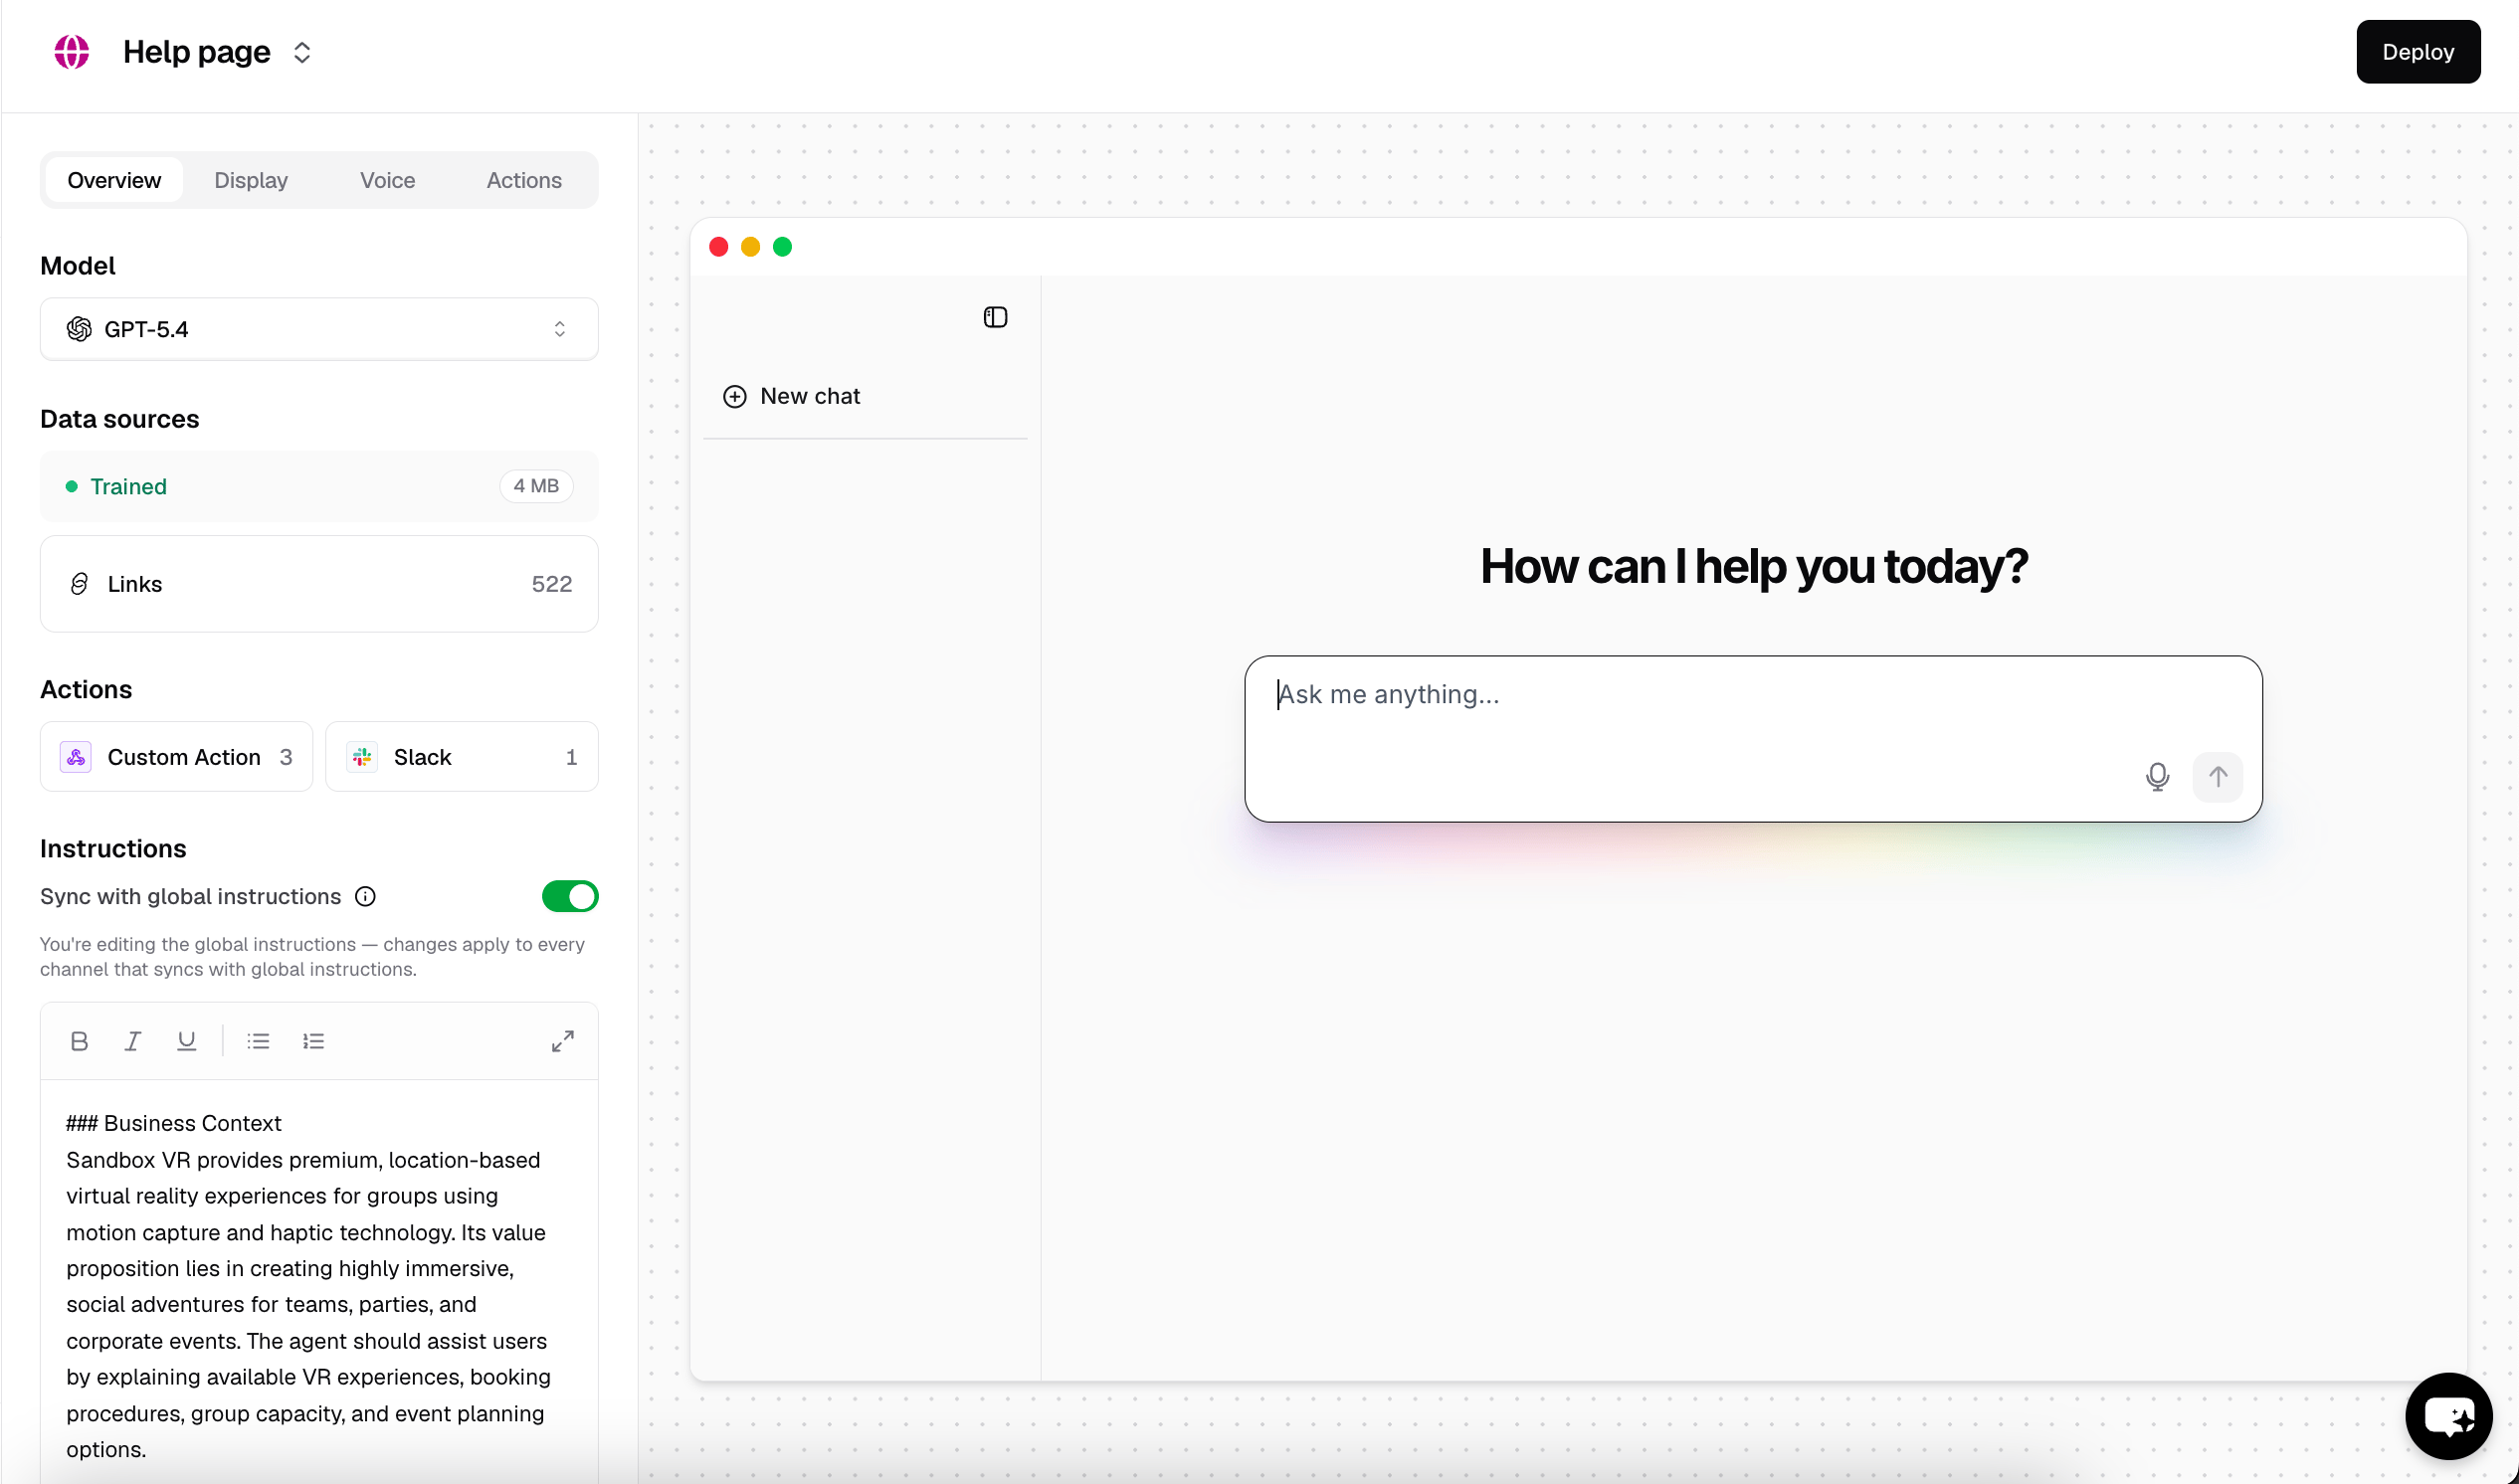The width and height of the screenshot is (2519, 1484).
Task: Toggle bold formatting in instructions editor
Action: [x=79, y=1041]
